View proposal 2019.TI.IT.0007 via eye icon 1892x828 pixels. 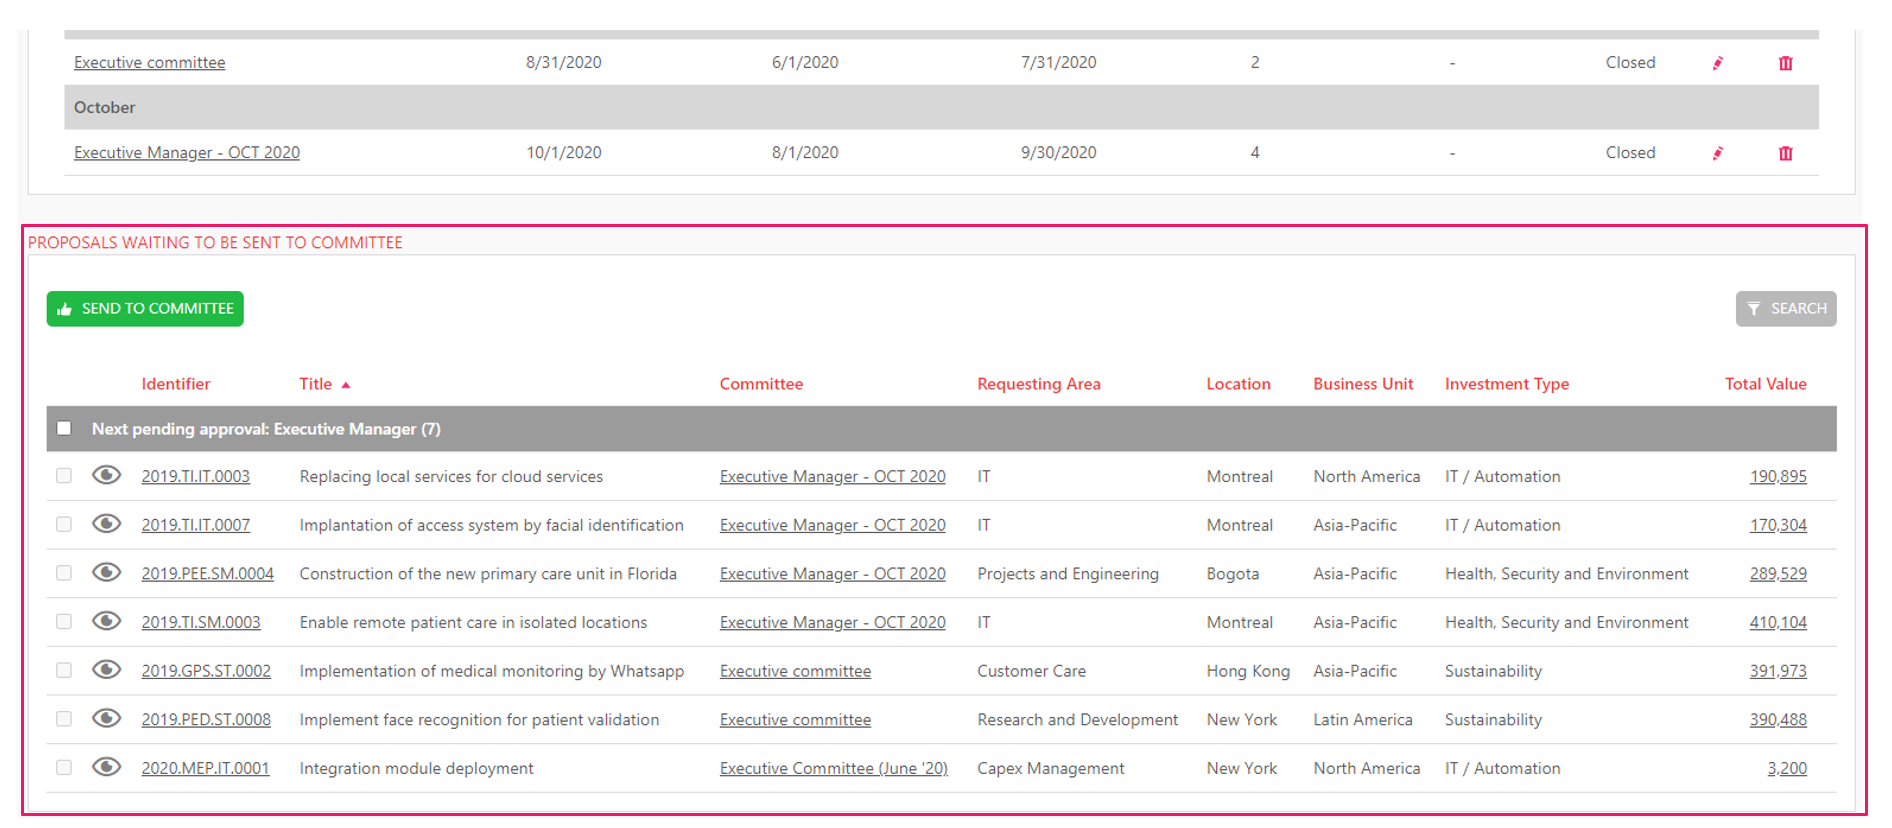[106, 524]
